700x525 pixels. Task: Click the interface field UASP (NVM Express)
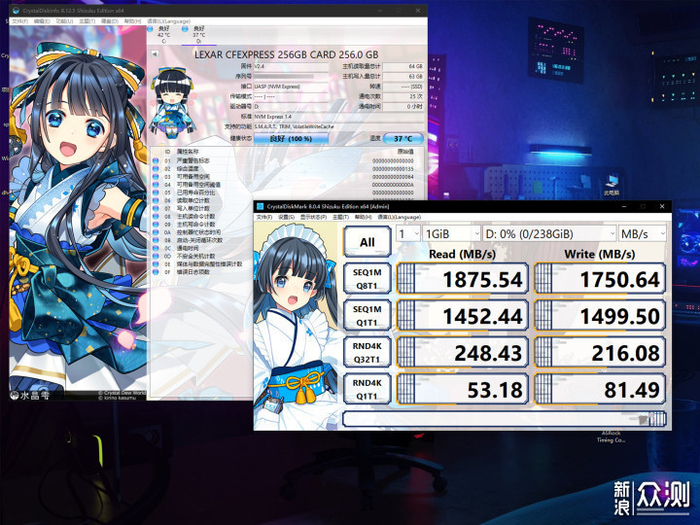click(x=291, y=86)
